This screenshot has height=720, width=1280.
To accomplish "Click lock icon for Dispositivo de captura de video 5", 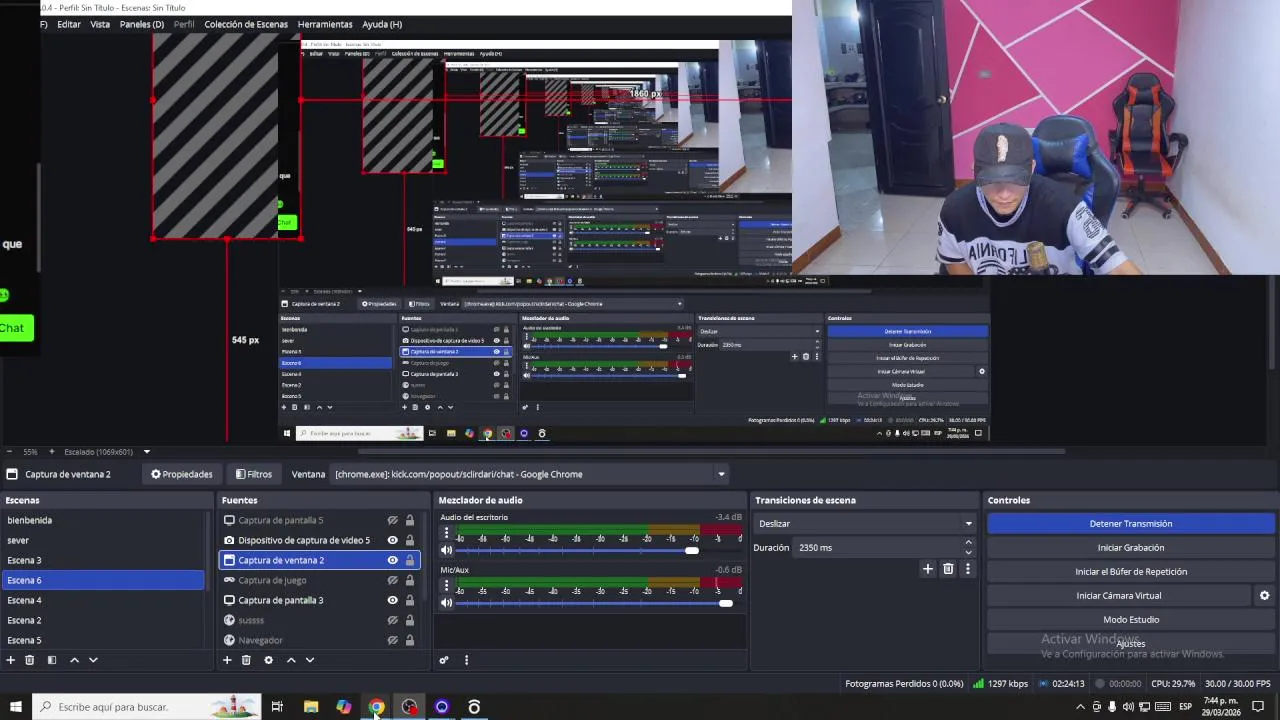I will [x=410, y=540].
